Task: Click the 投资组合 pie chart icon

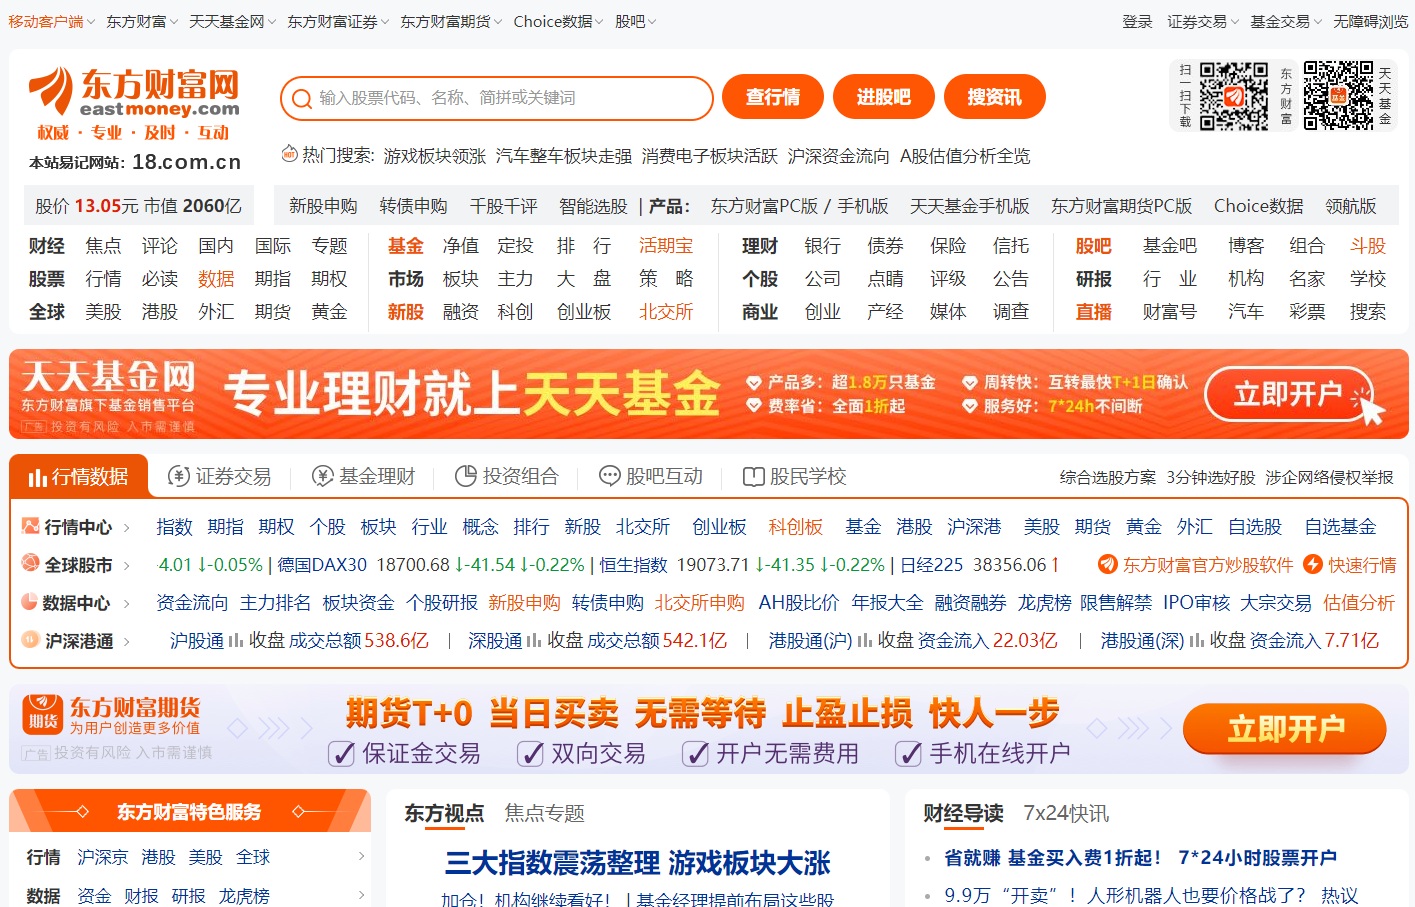Action: tap(466, 476)
